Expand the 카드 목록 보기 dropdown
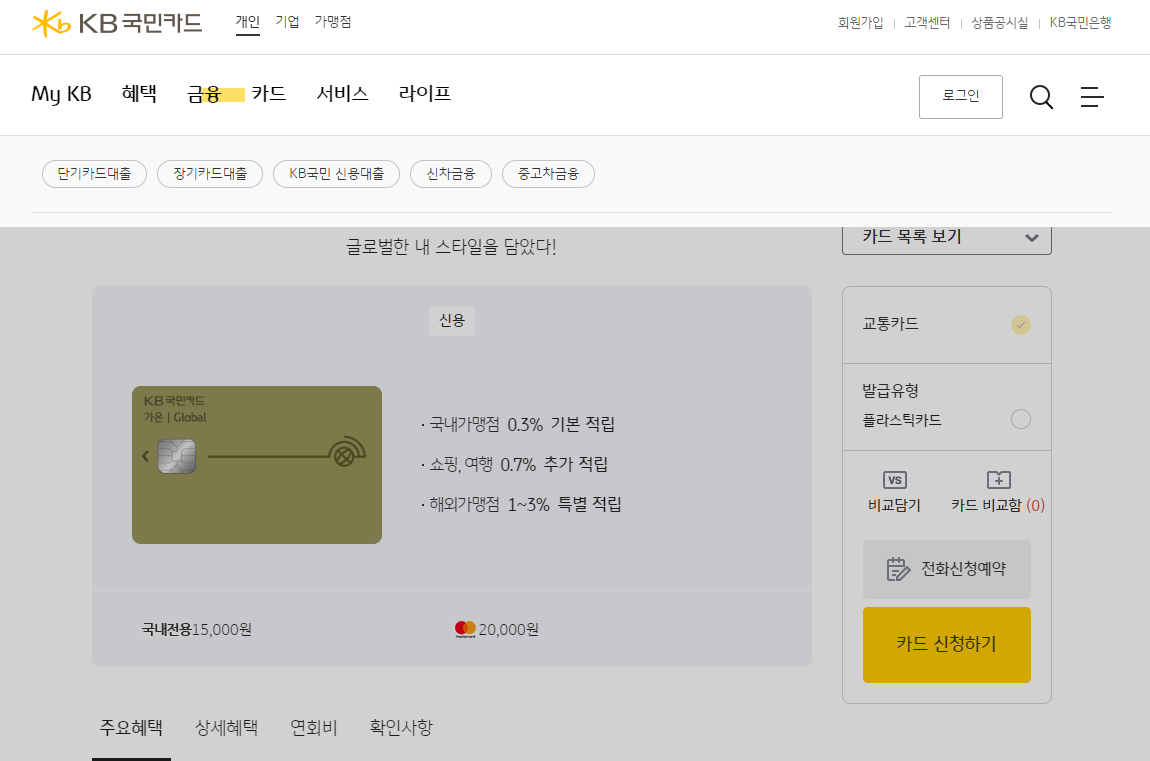1150x761 pixels. click(947, 238)
